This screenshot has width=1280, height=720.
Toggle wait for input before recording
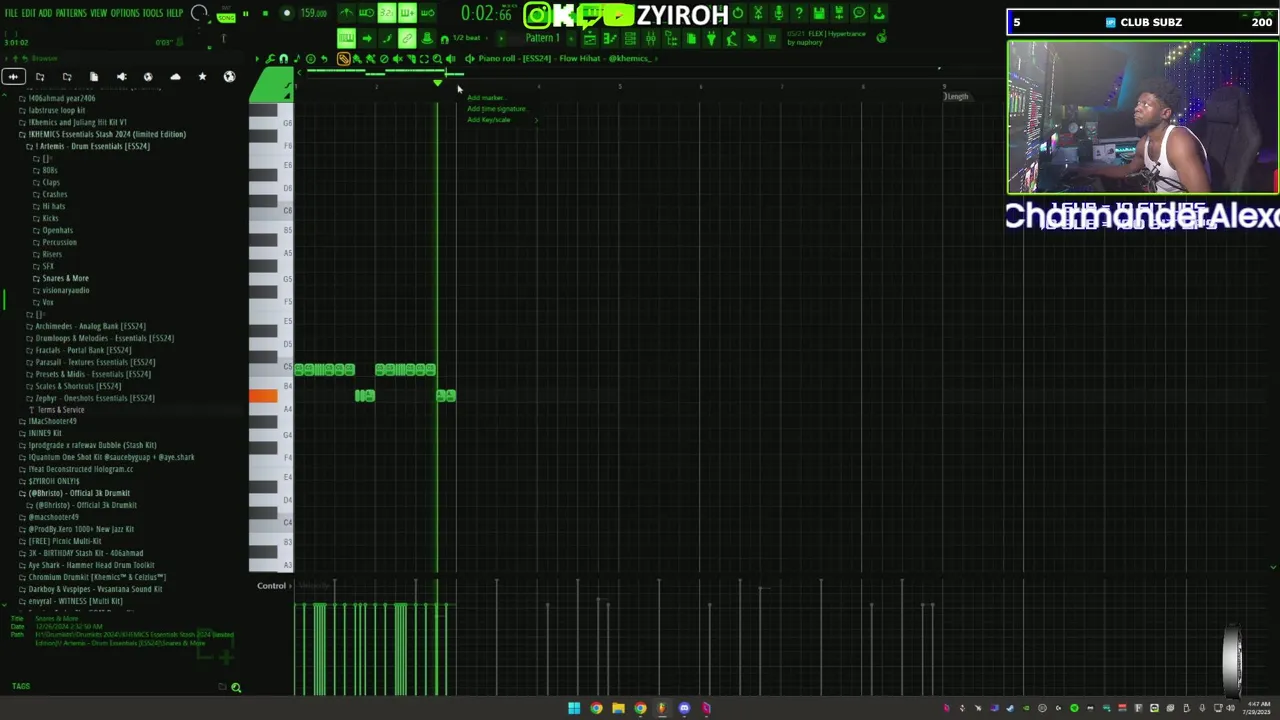(366, 13)
